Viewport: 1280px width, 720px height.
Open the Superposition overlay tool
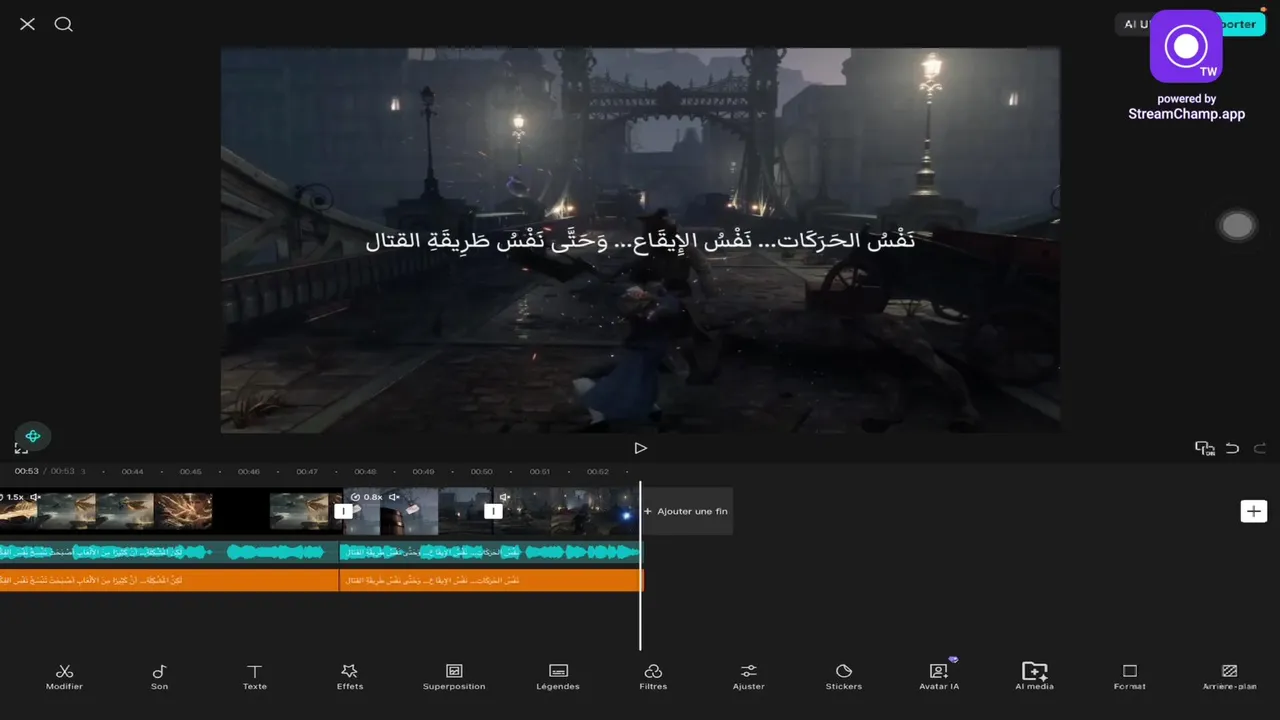point(454,677)
